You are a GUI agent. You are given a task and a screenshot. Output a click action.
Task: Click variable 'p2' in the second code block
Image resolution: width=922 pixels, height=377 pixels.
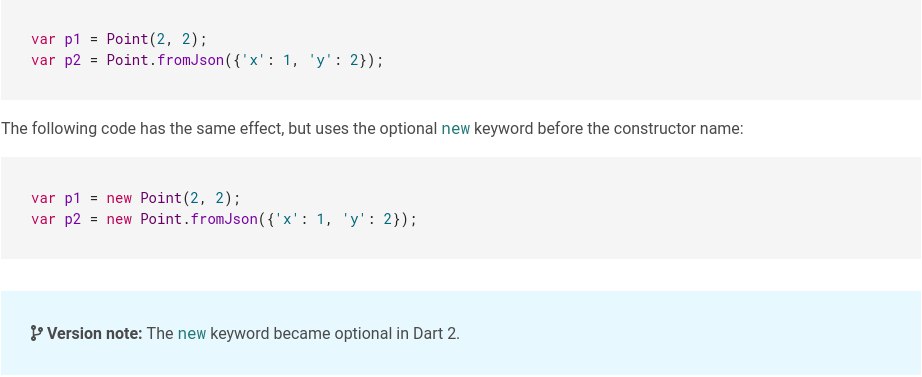coord(72,219)
